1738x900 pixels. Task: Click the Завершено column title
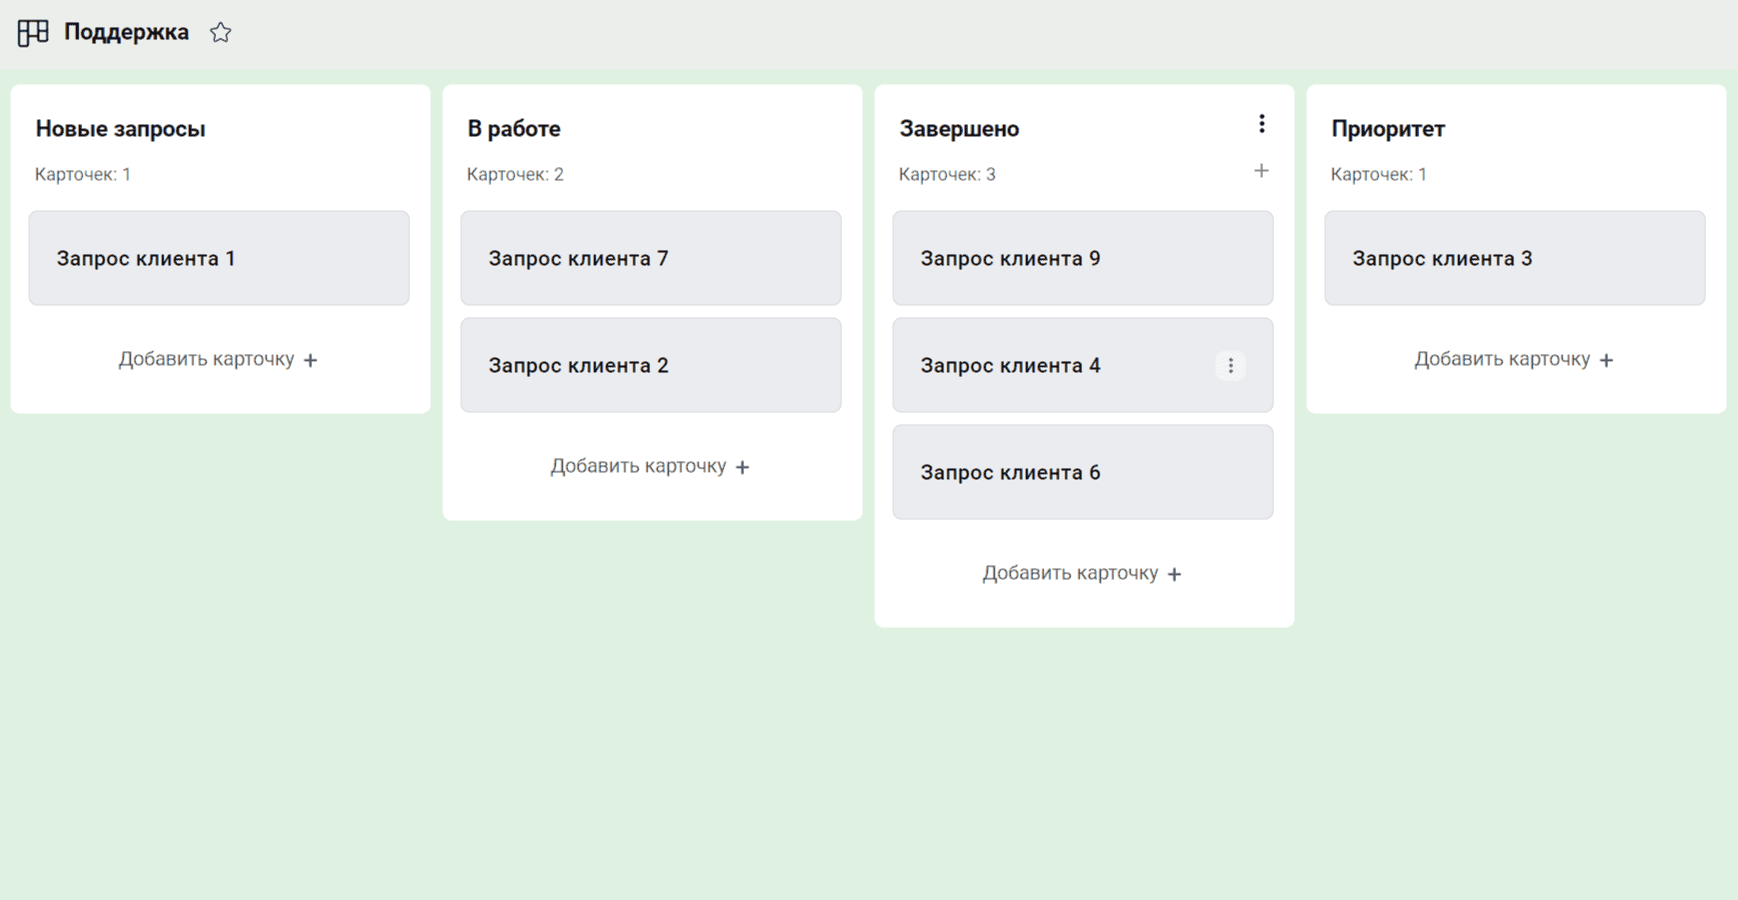click(959, 129)
